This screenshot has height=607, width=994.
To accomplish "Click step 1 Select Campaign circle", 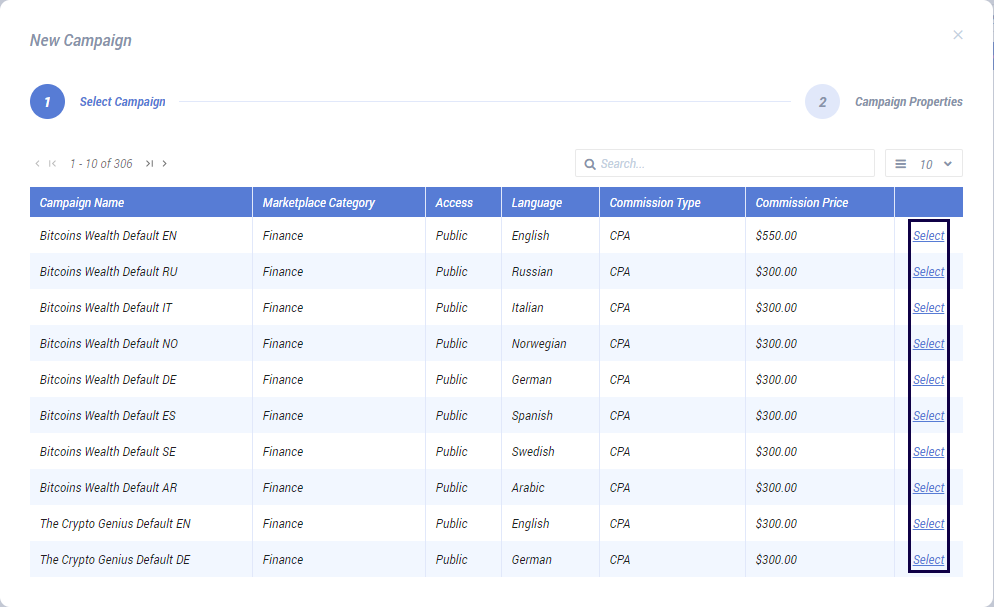I will tap(47, 102).
